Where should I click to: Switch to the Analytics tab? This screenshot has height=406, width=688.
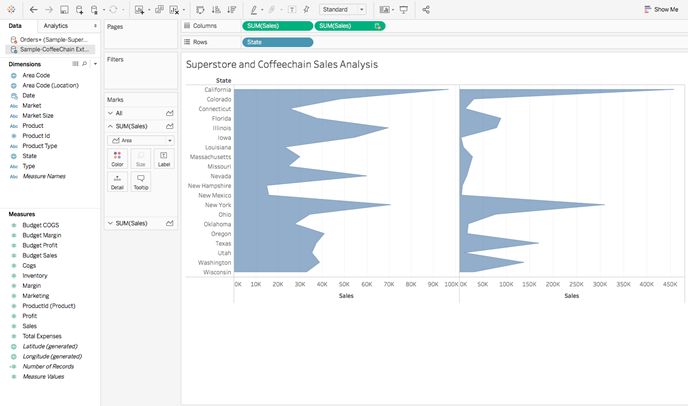[x=56, y=26]
